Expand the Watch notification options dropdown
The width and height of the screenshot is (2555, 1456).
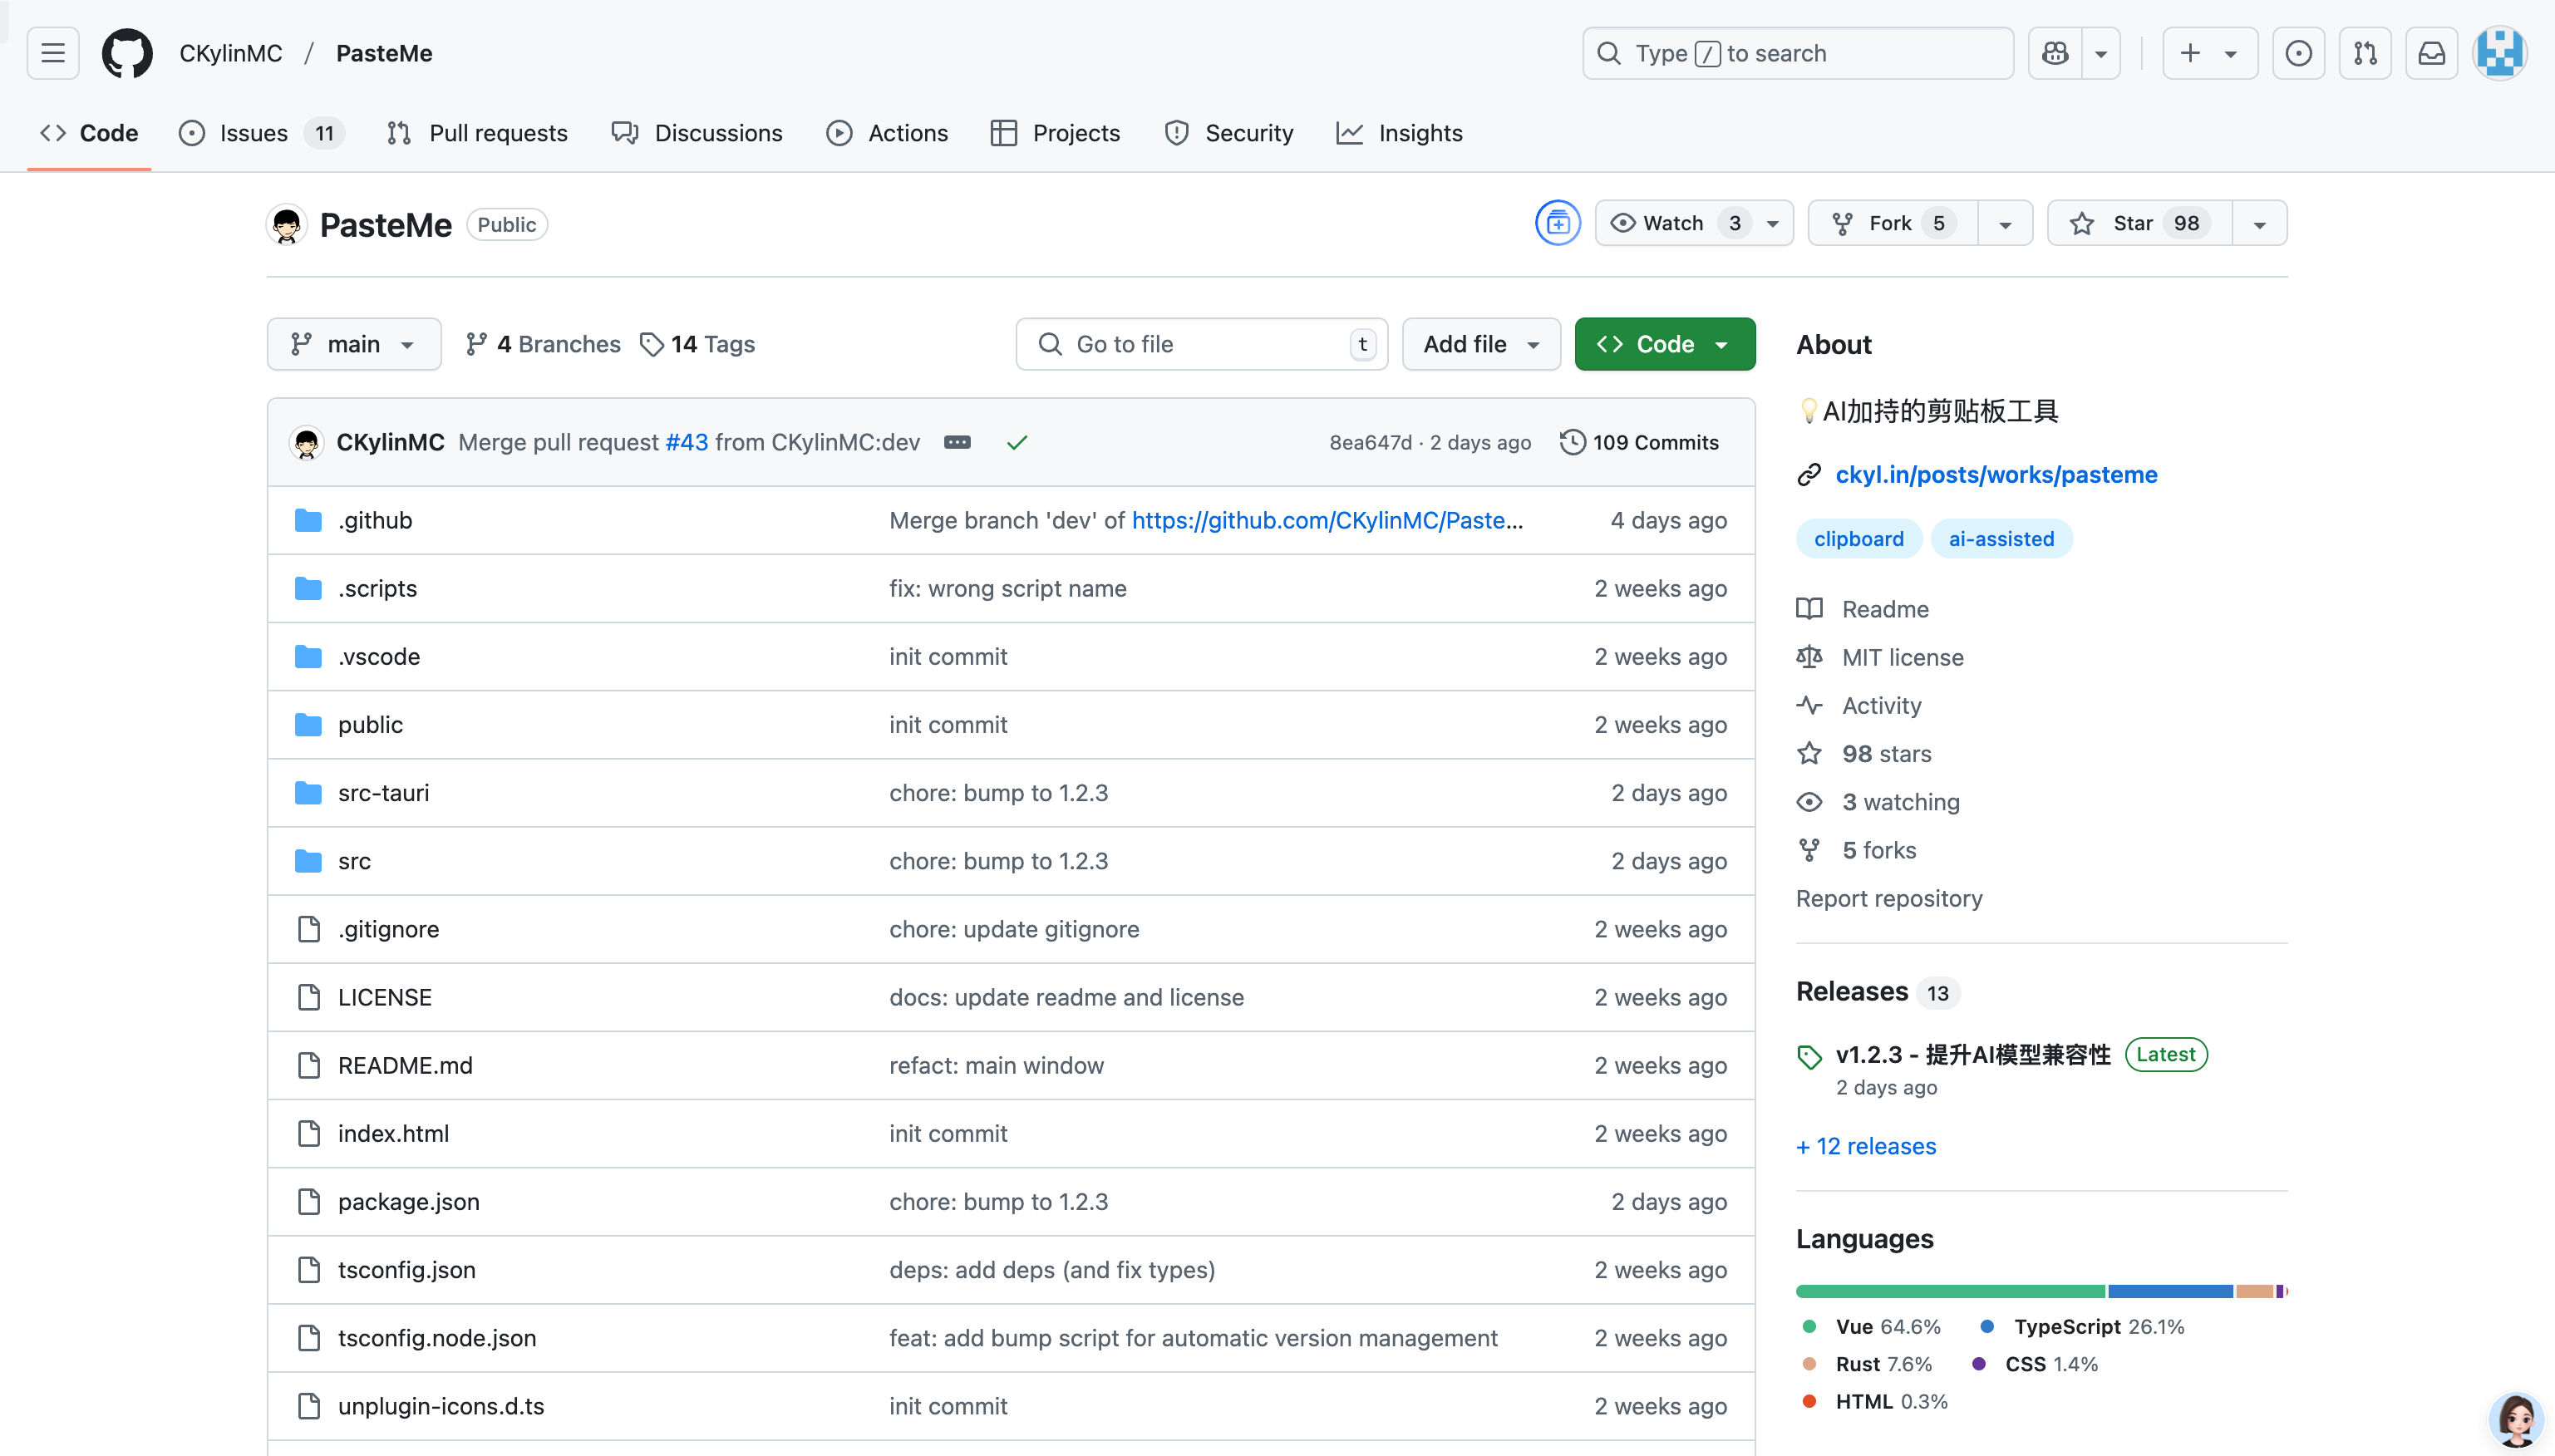click(x=1773, y=224)
